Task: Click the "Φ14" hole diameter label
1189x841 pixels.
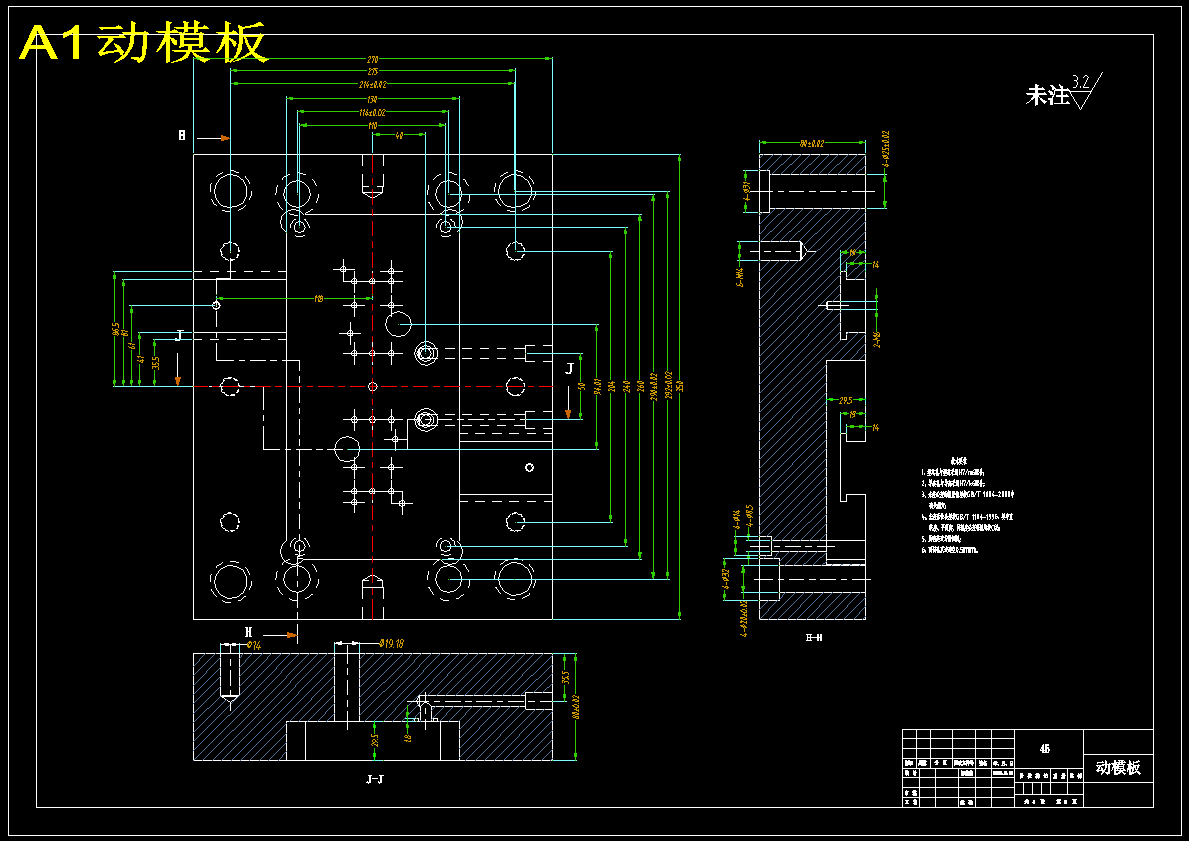Action: (x=253, y=645)
